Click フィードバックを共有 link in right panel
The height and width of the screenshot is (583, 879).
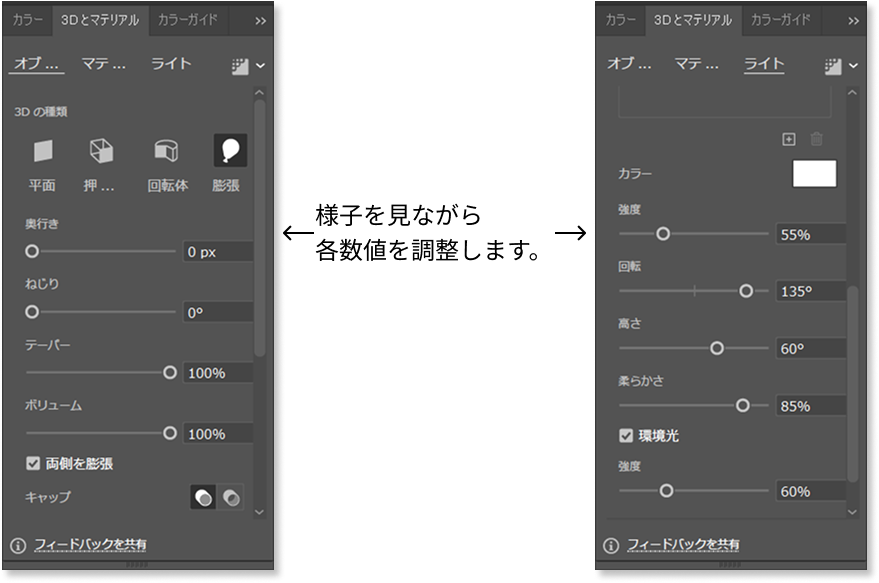point(683,545)
